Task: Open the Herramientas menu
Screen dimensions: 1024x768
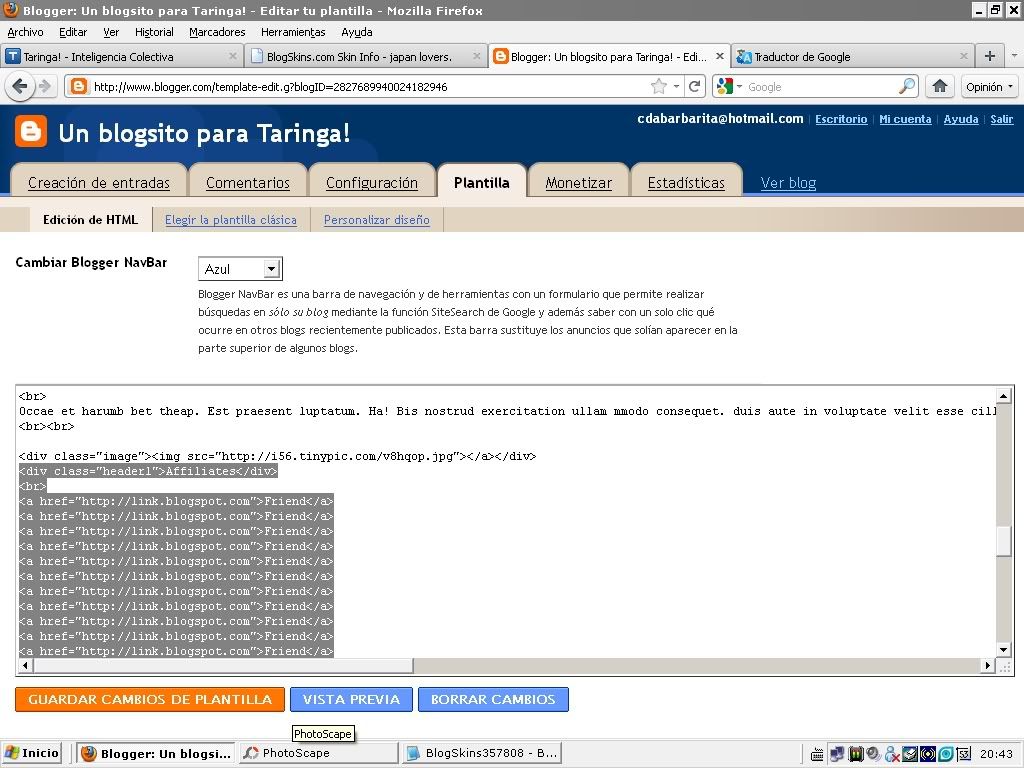Action: pos(293,32)
